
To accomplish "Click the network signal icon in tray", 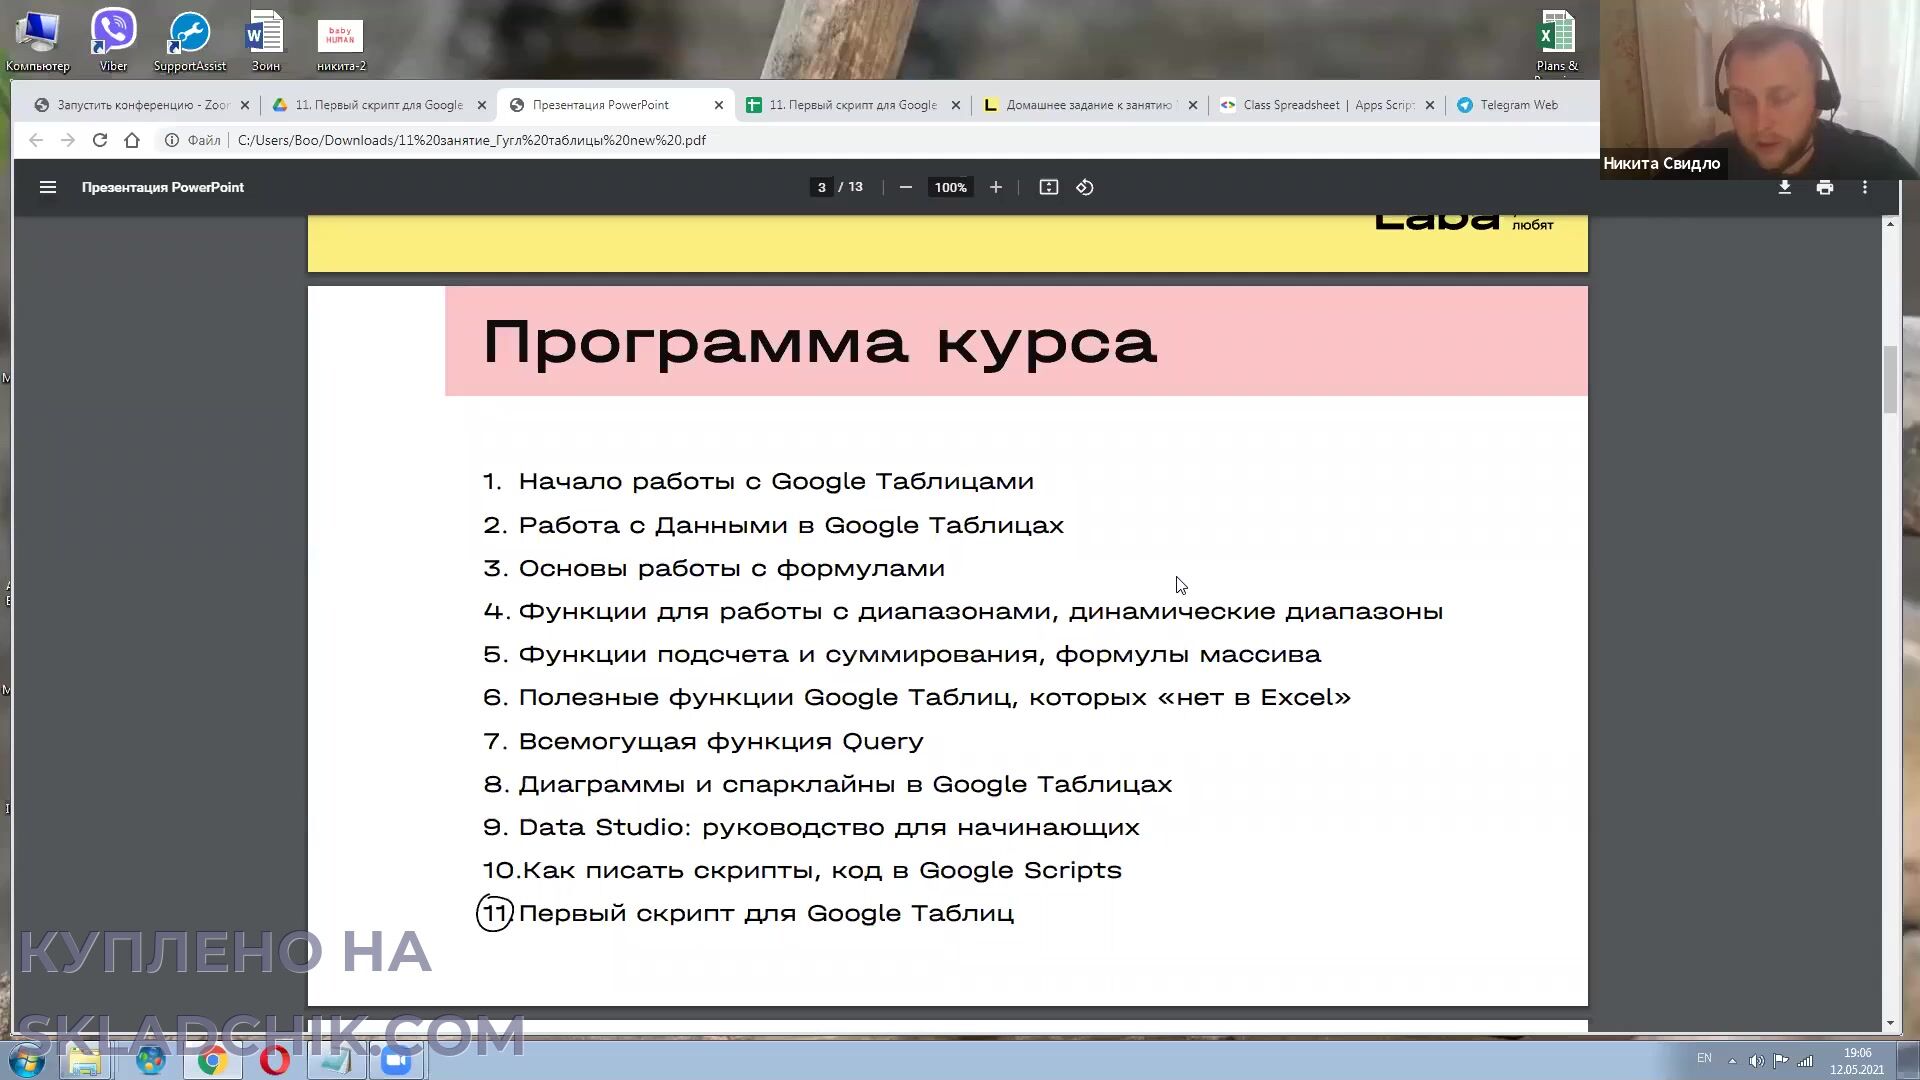I will [x=1805, y=1061].
